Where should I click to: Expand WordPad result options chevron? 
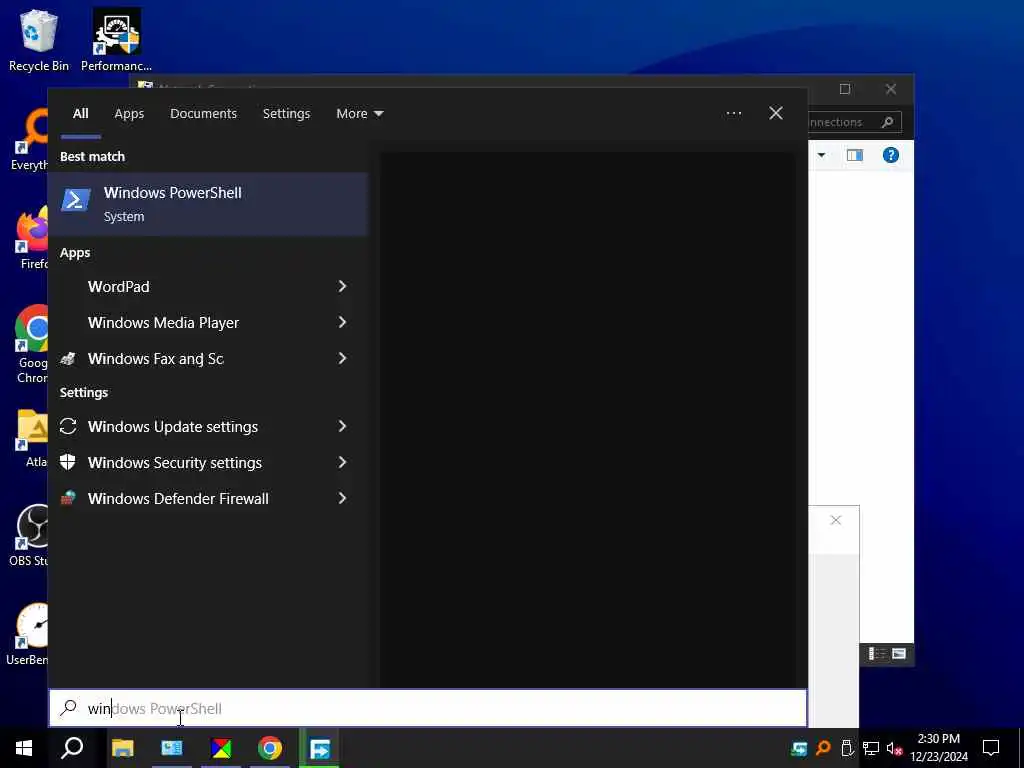pos(342,286)
